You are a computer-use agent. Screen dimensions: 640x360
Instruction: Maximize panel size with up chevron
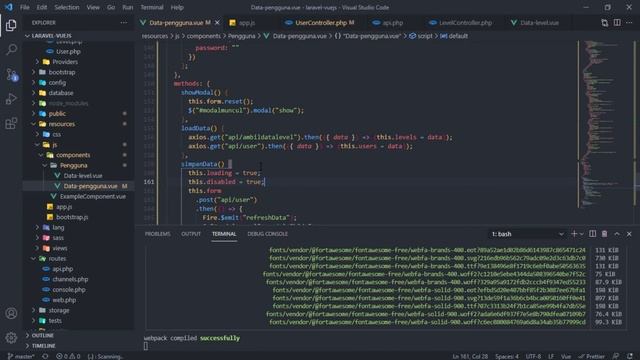(617, 234)
